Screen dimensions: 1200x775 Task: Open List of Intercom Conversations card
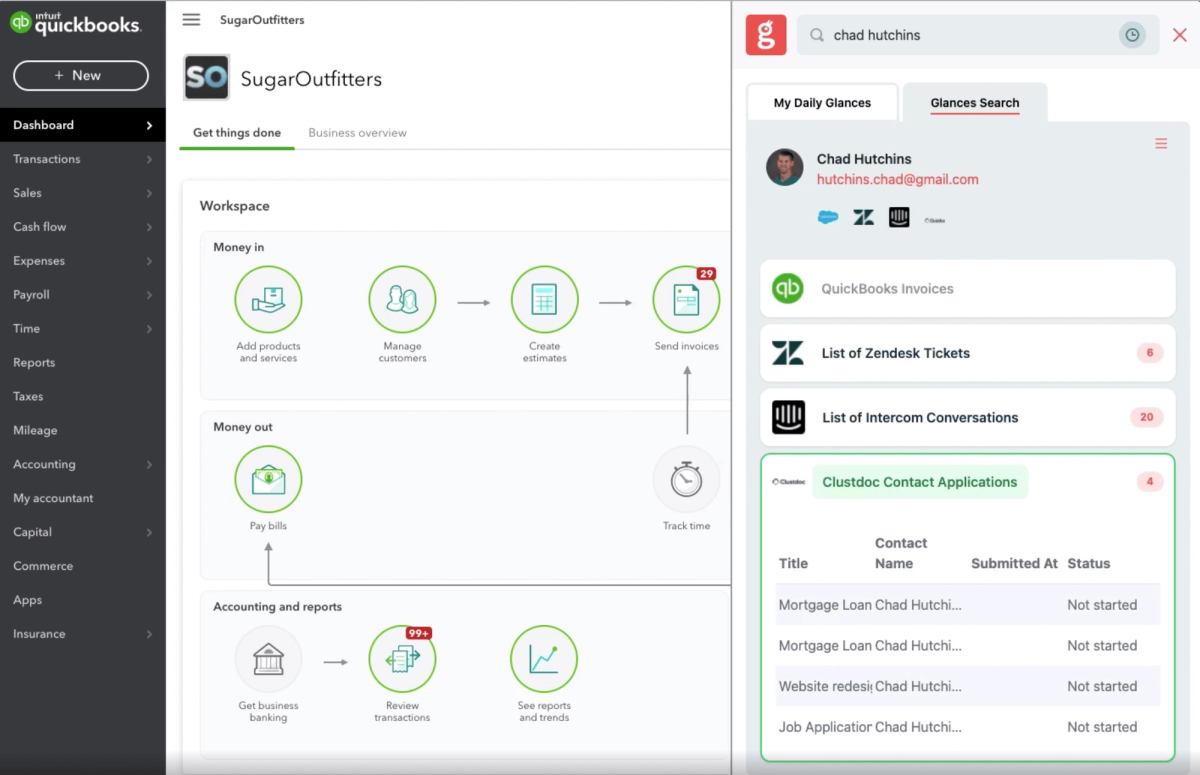click(x=967, y=417)
